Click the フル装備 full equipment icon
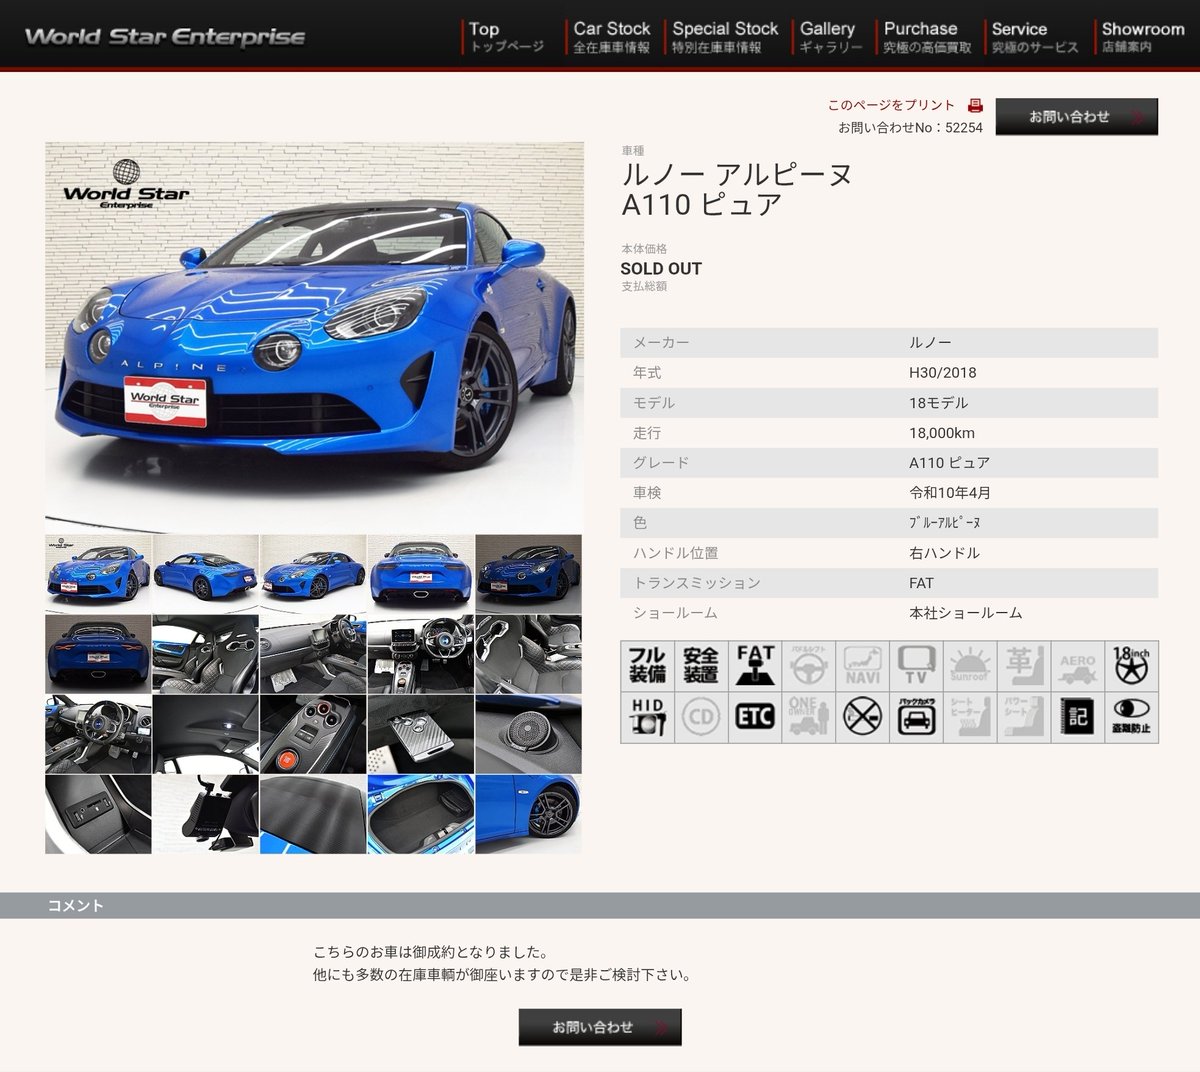This screenshot has width=1200, height=1072. 647,665
